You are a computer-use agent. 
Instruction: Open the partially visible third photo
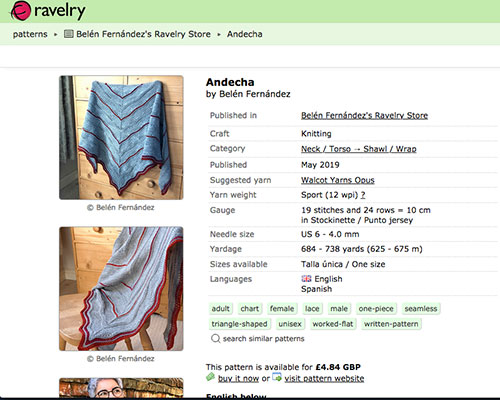121,388
